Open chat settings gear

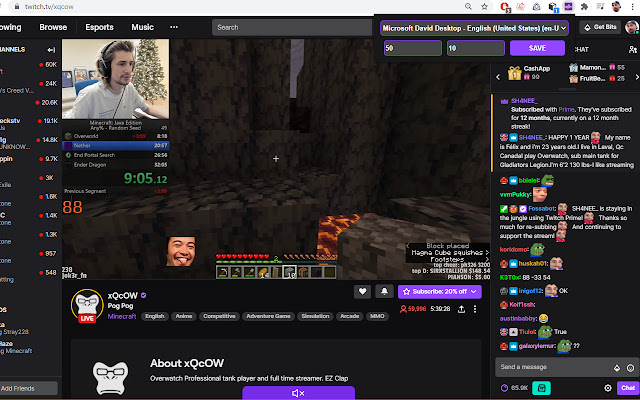608,388
